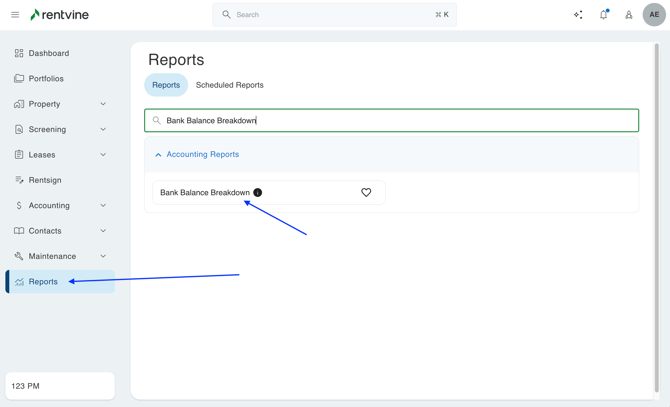
Task: Favorite the Bank Balance Breakdown report
Action: point(366,193)
